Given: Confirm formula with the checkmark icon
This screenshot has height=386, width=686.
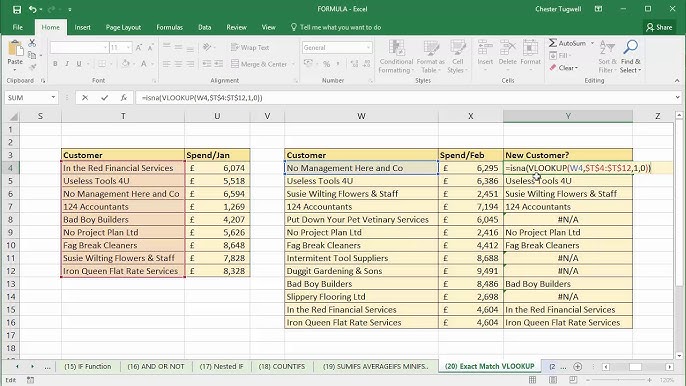Looking at the screenshot, I should [x=104, y=98].
